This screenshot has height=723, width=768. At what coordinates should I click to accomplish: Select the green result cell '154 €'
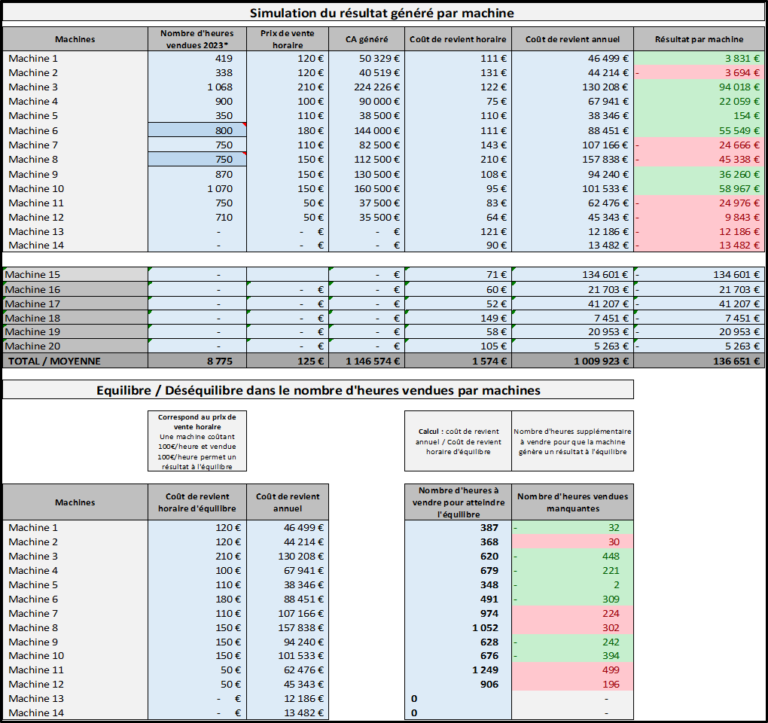699,116
